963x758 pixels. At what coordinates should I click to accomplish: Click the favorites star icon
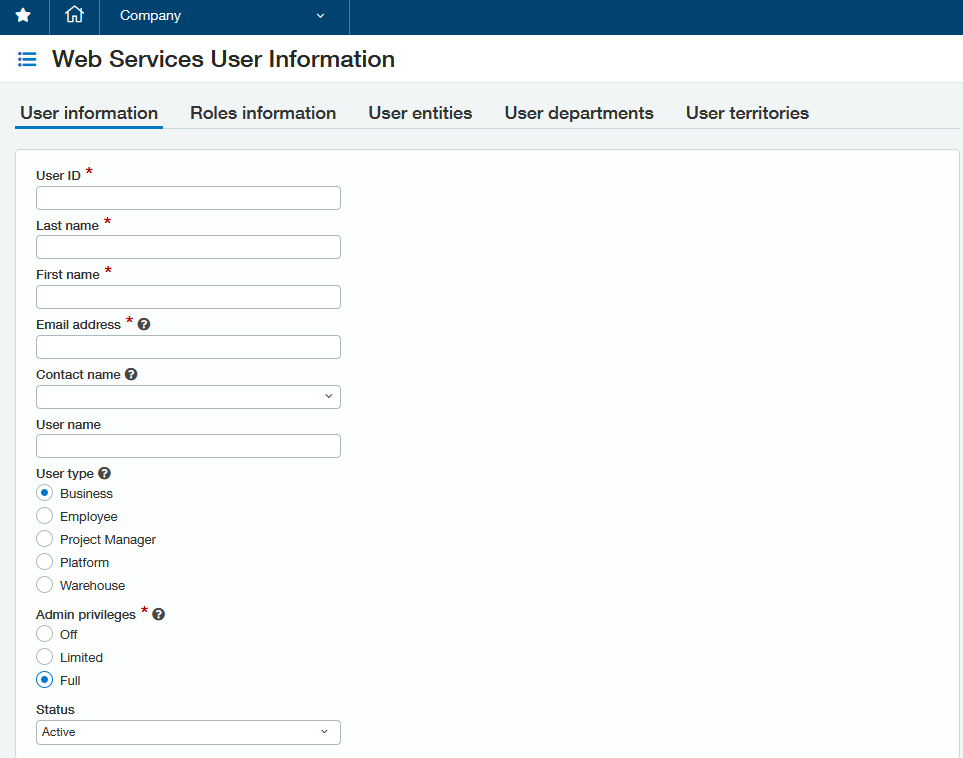pyautogui.click(x=23, y=16)
